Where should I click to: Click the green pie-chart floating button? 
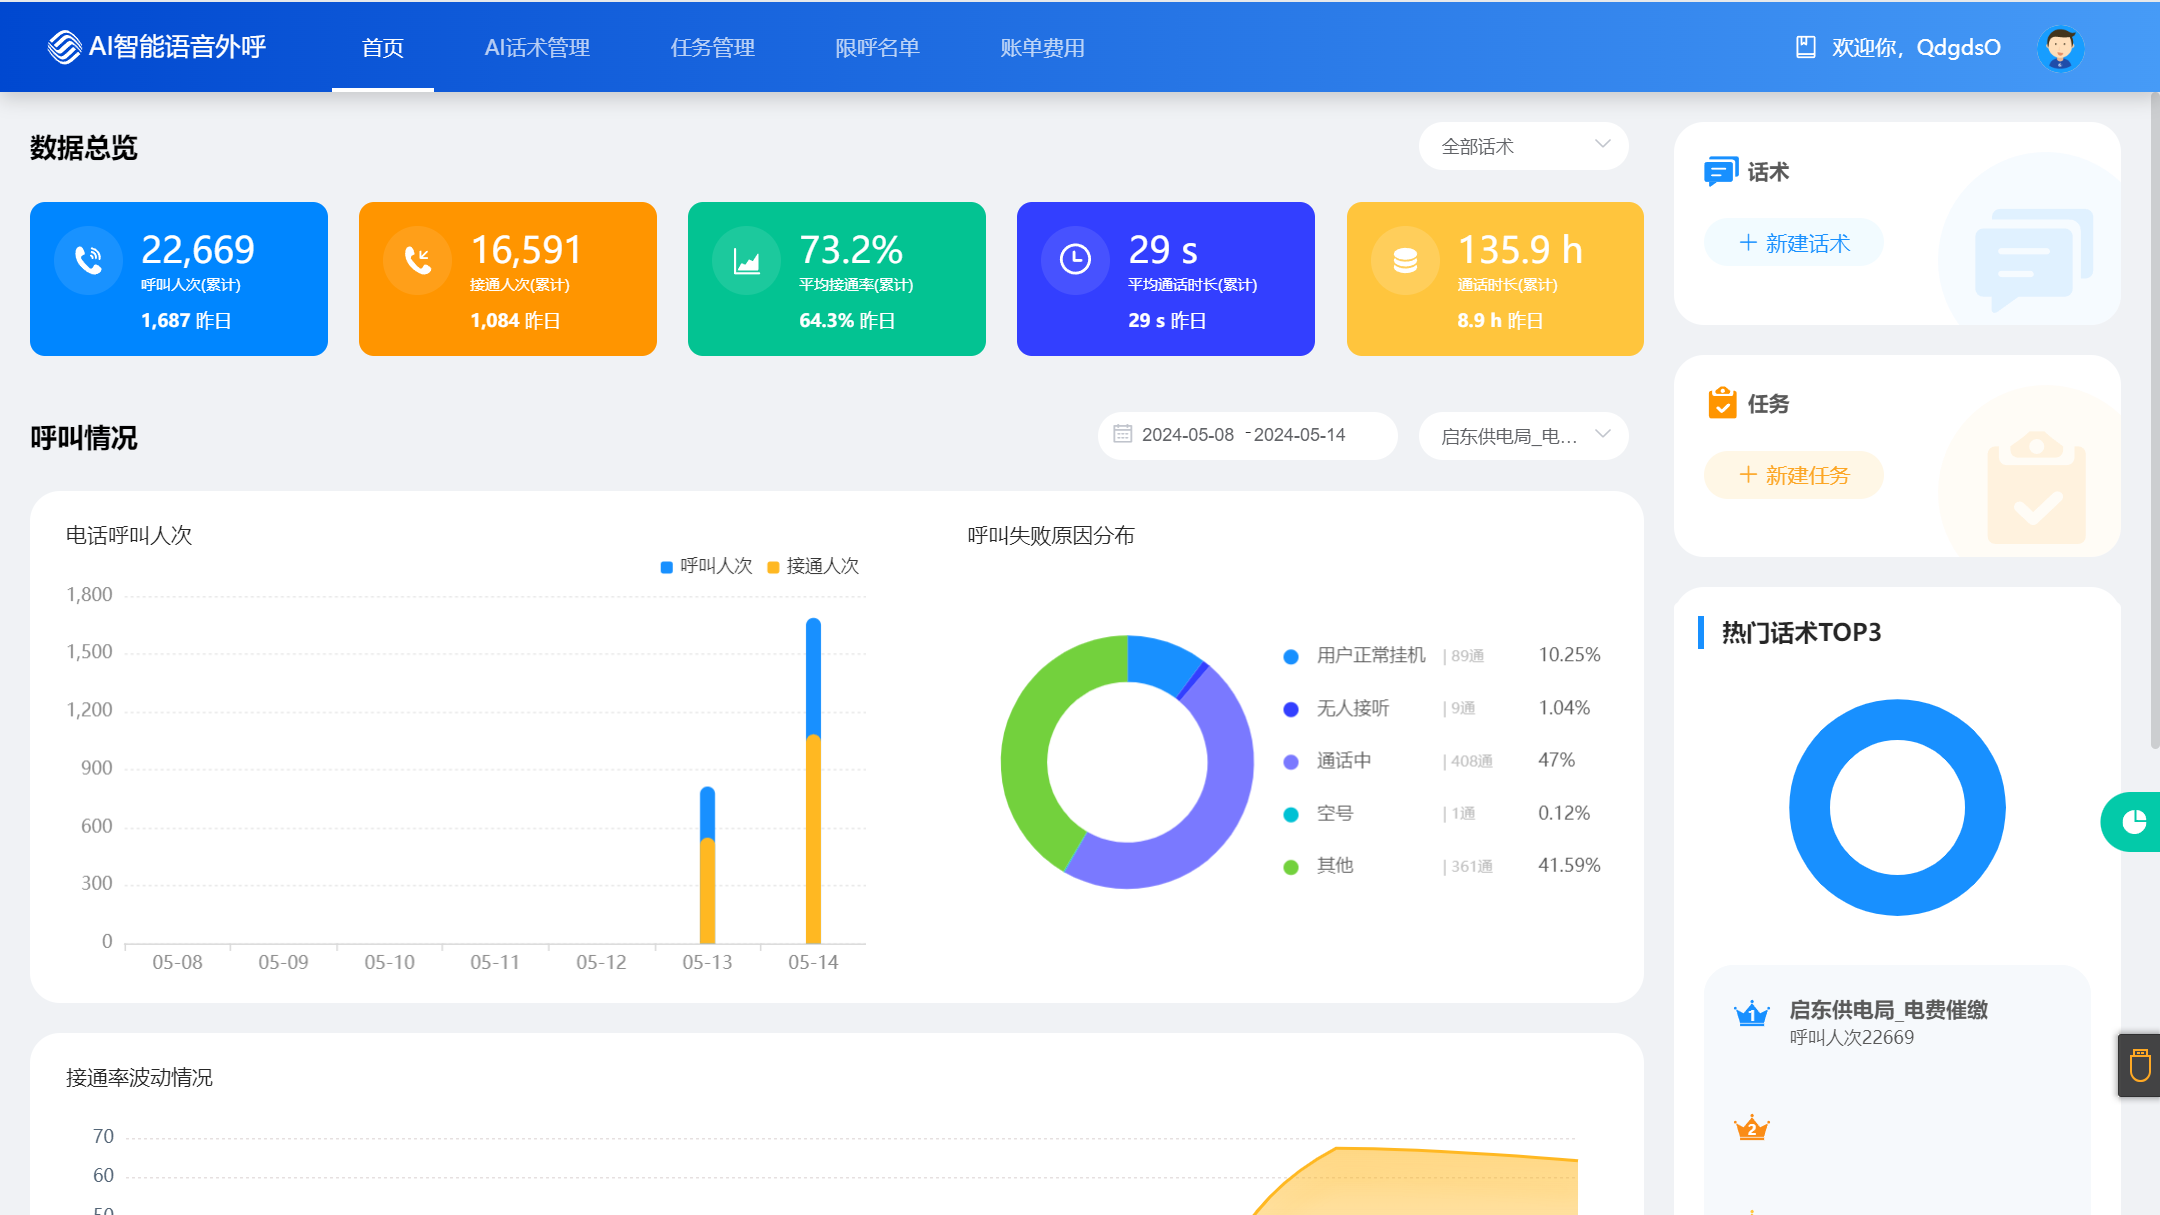tap(2133, 821)
